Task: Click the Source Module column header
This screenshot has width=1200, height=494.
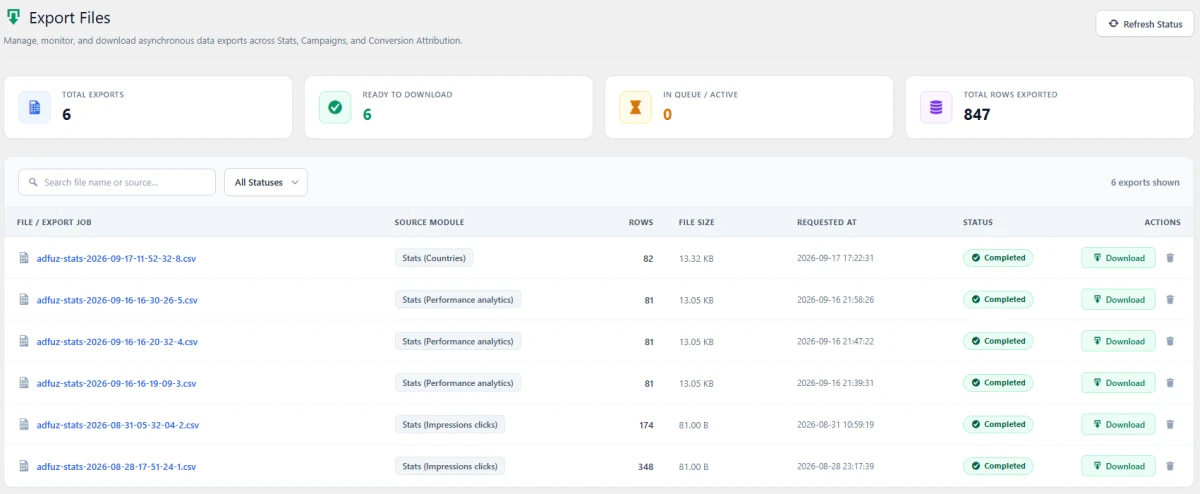Action: tap(429, 222)
